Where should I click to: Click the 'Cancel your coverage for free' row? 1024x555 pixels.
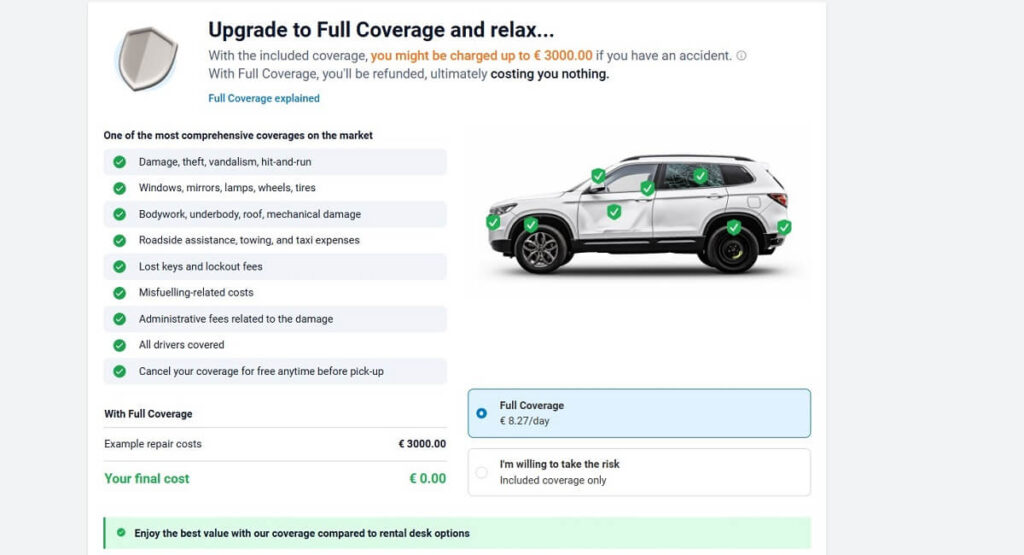(275, 371)
